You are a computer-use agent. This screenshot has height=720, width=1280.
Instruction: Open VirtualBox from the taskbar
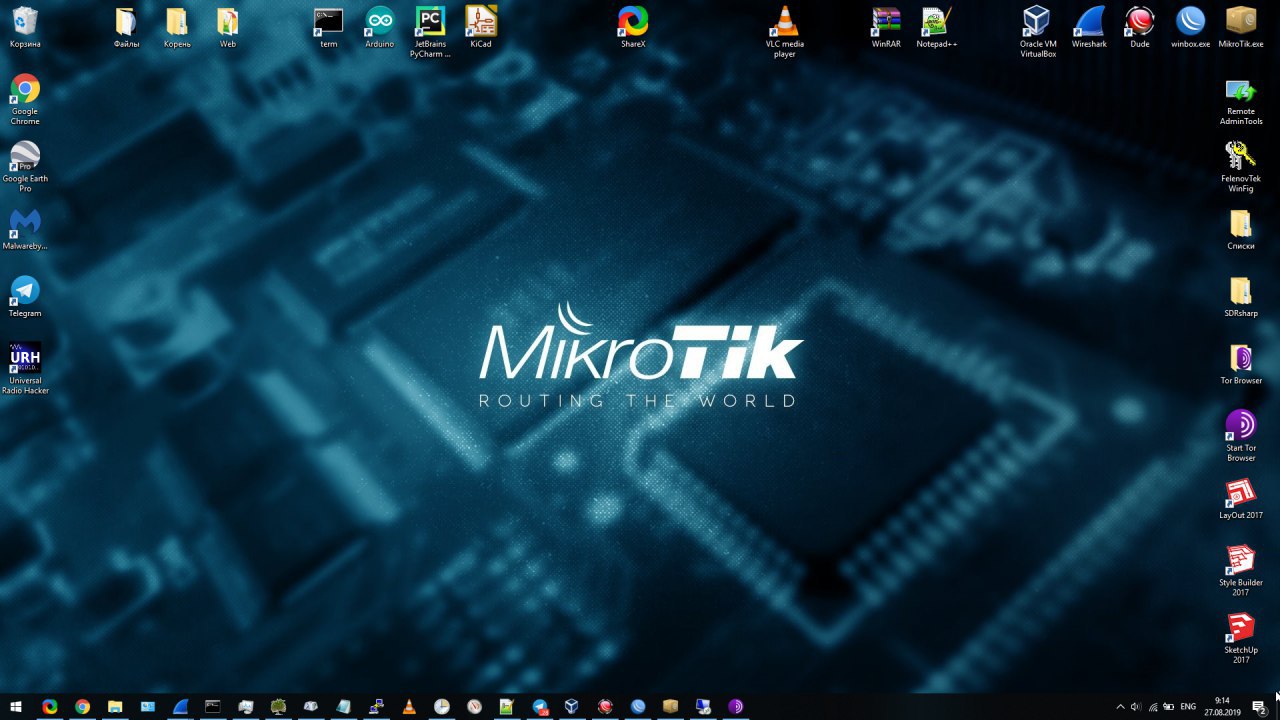[571, 706]
